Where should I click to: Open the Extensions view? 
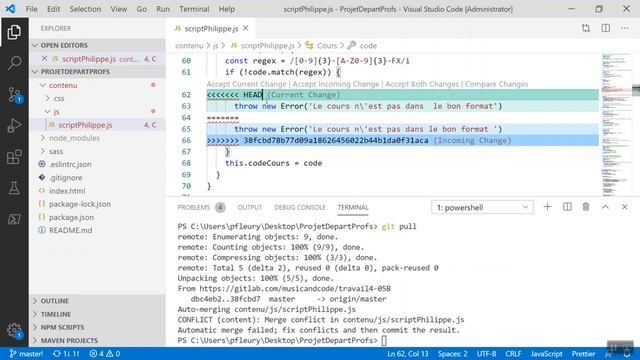pyautogui.click(x=14, y=157)
